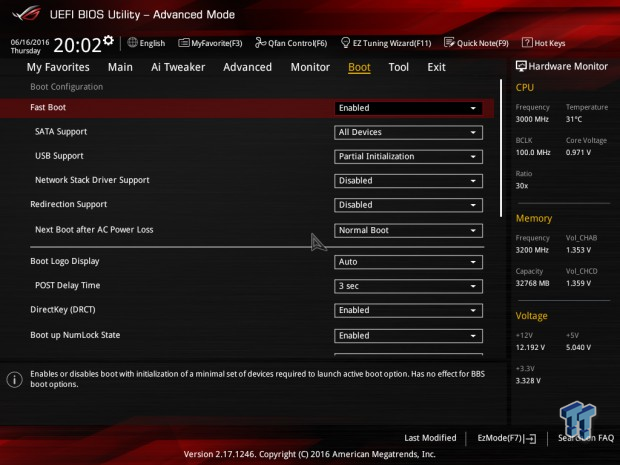Open the Exit tab
This screenshot has height=465, width=620.
pyautogui.click(x=437, y=67)
